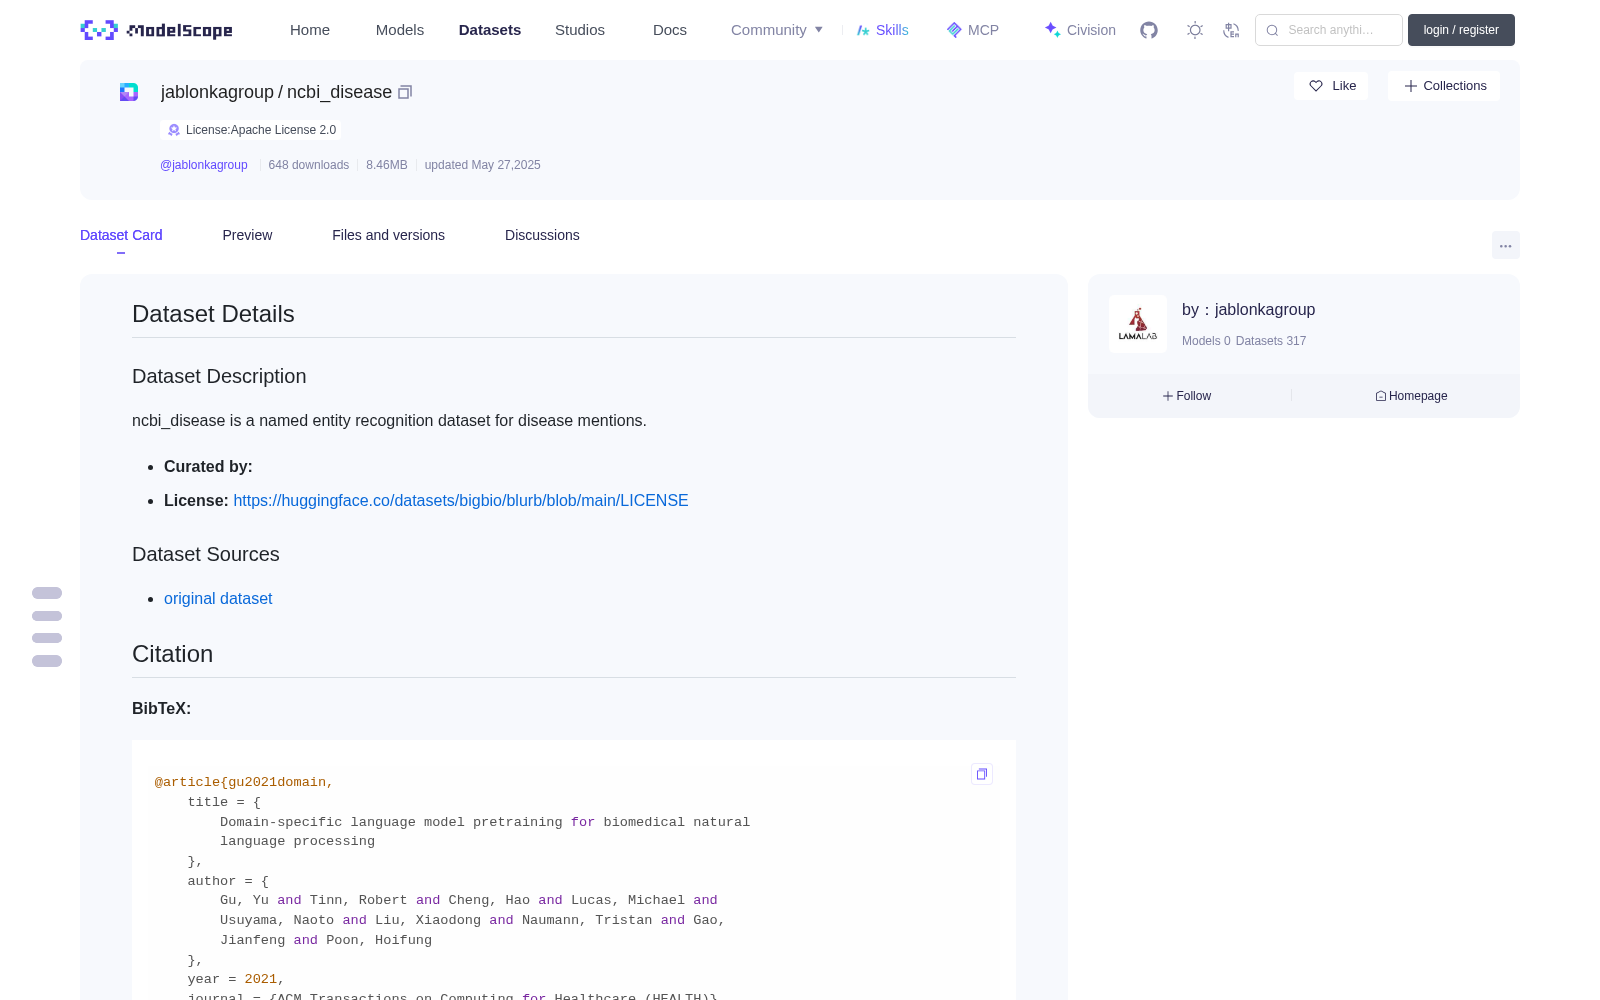Add dataset to Collections
The image size is (1600, 1000).
pyautogui.click(x=1444, y=86)
